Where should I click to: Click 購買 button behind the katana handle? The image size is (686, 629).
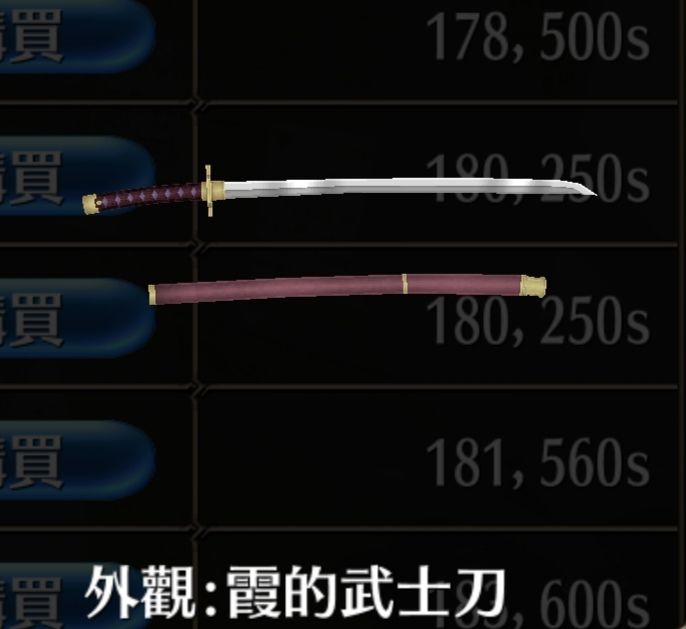77,176
